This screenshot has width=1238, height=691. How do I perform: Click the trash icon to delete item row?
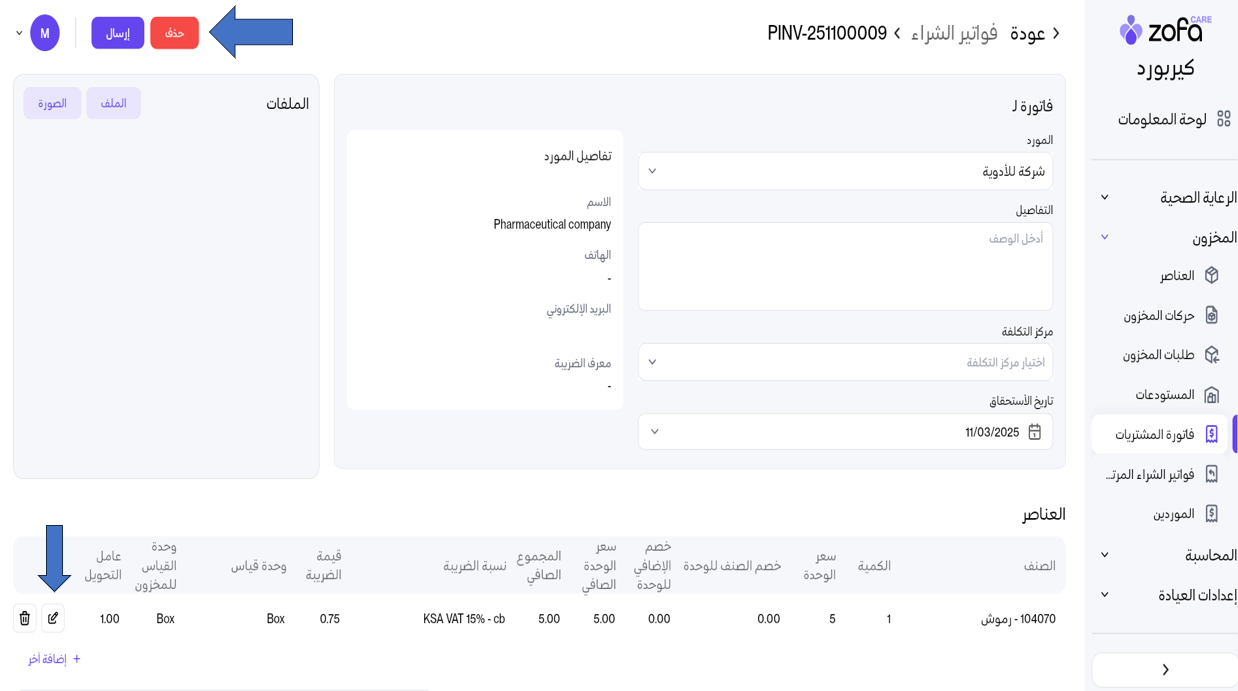(x=25, y=618)
